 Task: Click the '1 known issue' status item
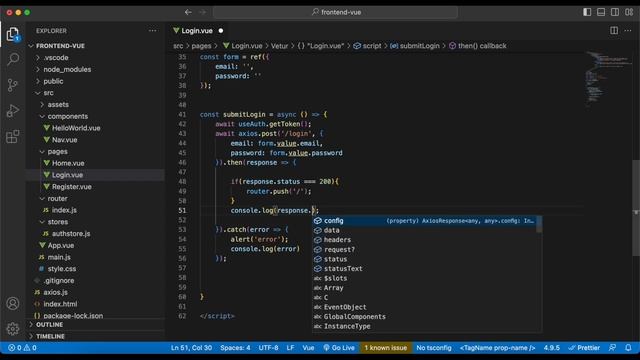click(x=386, y=348)
